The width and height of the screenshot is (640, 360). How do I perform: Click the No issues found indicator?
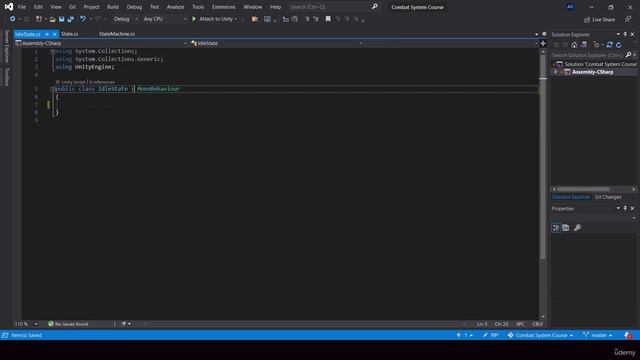68,324
